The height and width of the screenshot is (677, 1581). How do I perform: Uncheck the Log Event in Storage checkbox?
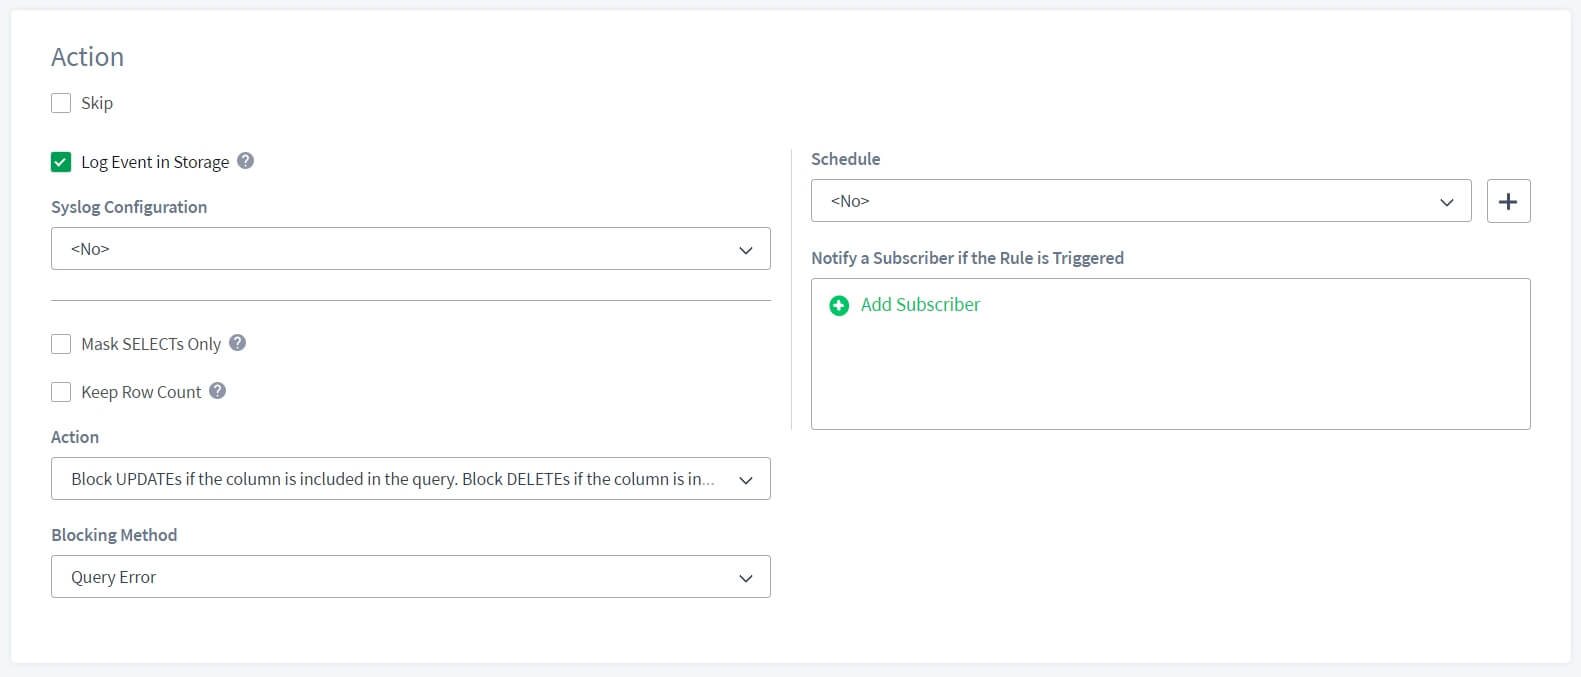61,162
